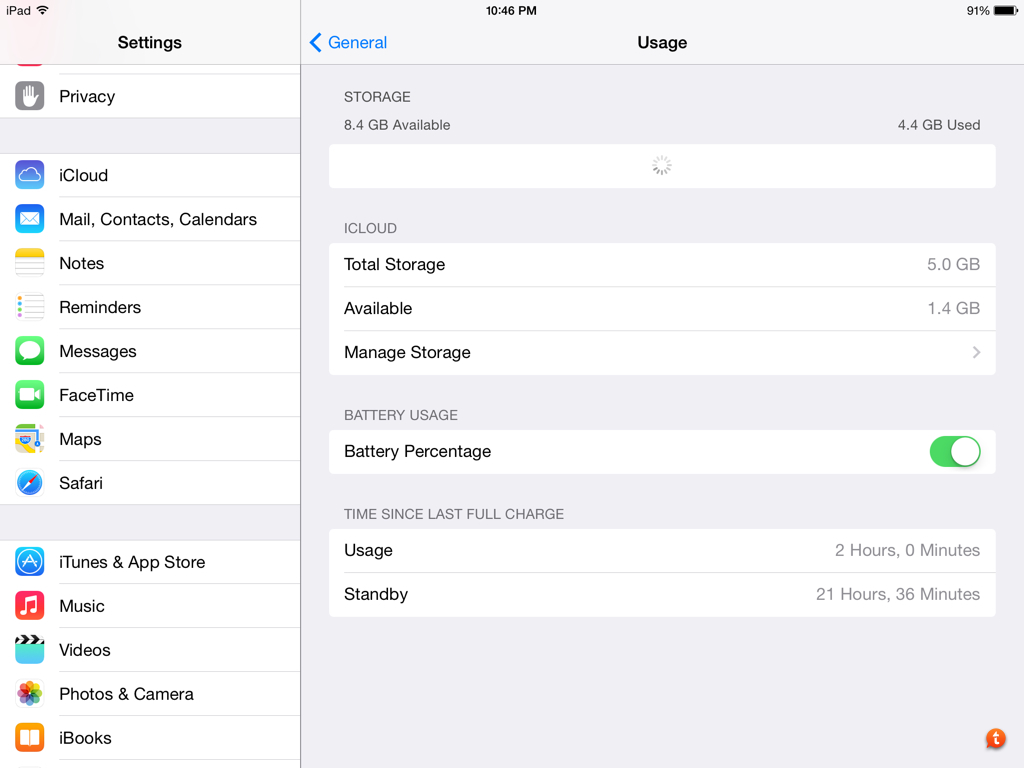Tap the Notes notepad icon
The image size is (1024, 768).
(29, 263)
